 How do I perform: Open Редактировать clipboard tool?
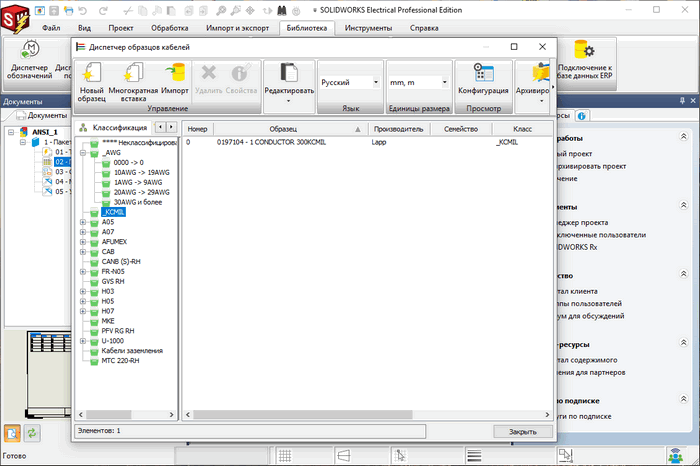coord(289,73)
